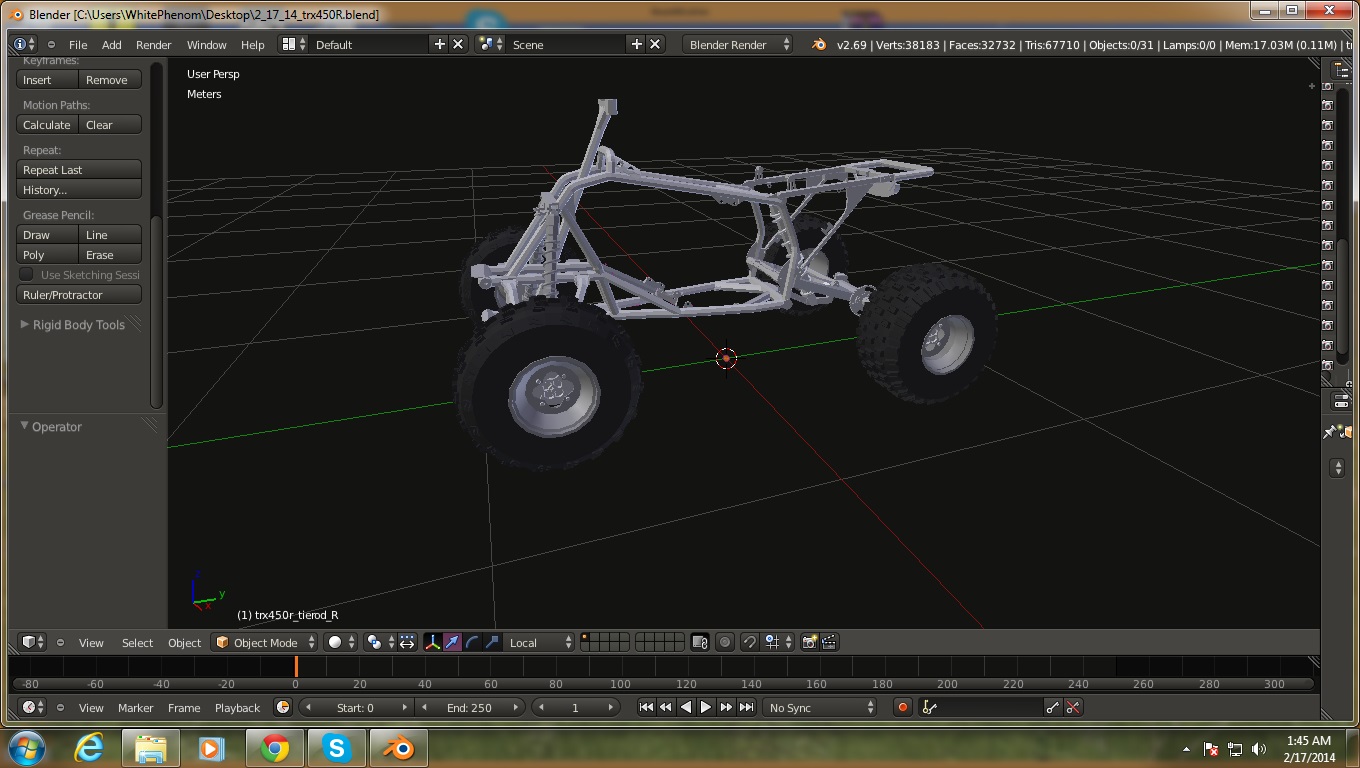Delete the current Scene with X button
Image resolution: width=1360 pixels, height=768 pixels.
click(655, 44)
